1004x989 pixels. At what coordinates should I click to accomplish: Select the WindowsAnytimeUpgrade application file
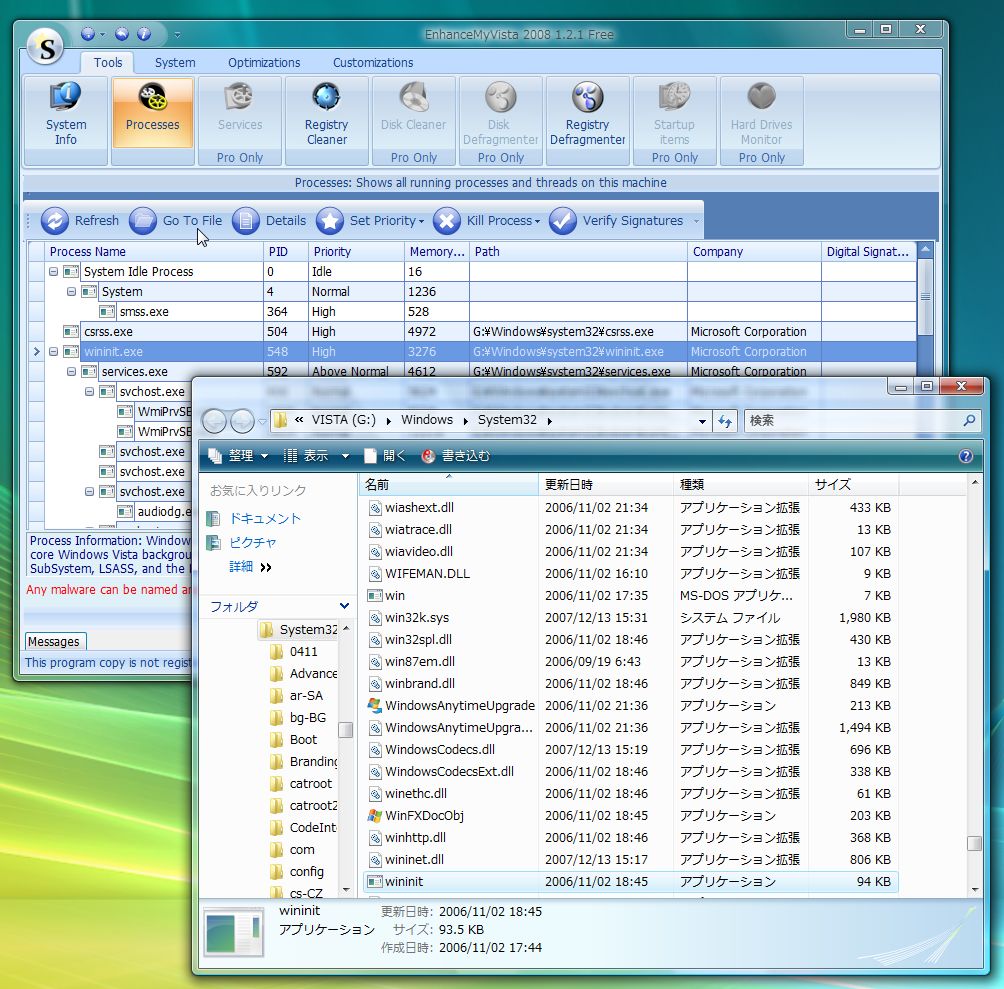pos(631,705)
